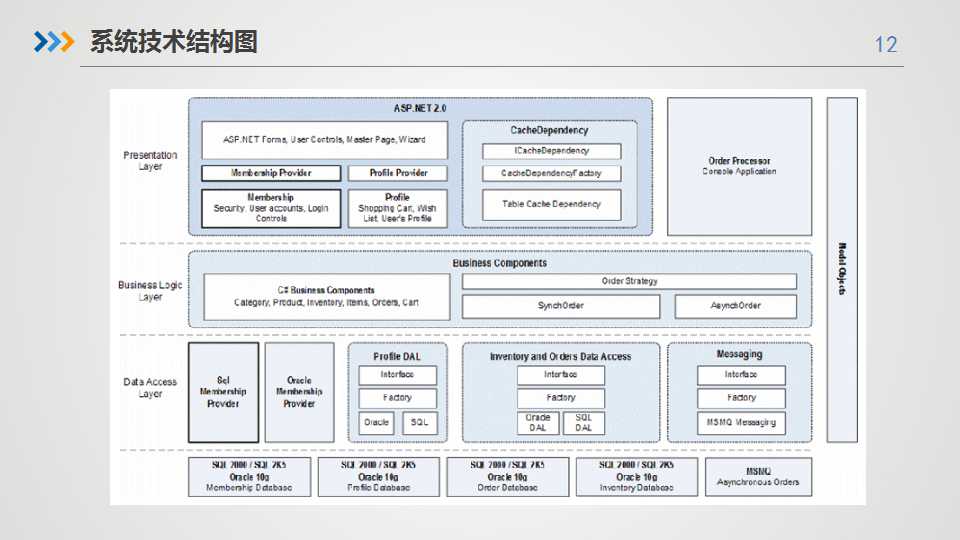960x540 pixels.
Task: Select the Order Processor Console Application box
Action: click(x=740, y=166)
